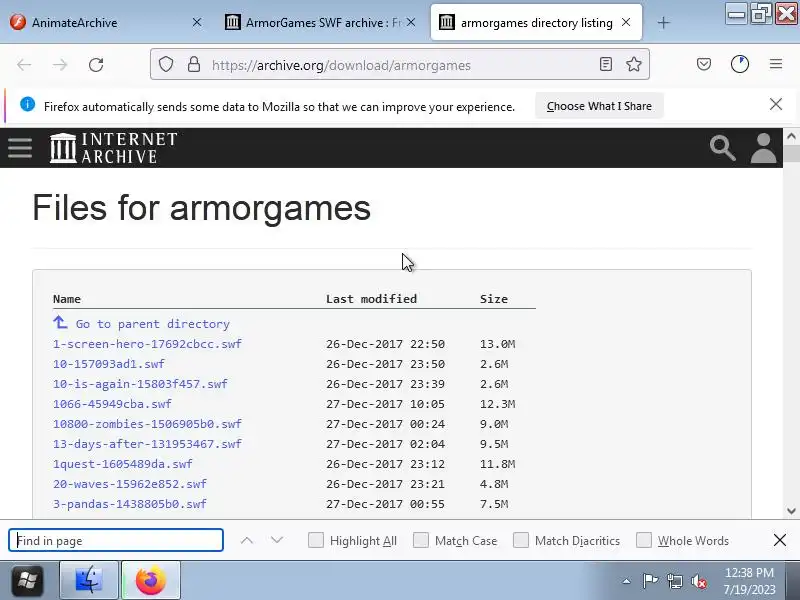Enable the Whole Words checkbox

(x=644, y=540)
